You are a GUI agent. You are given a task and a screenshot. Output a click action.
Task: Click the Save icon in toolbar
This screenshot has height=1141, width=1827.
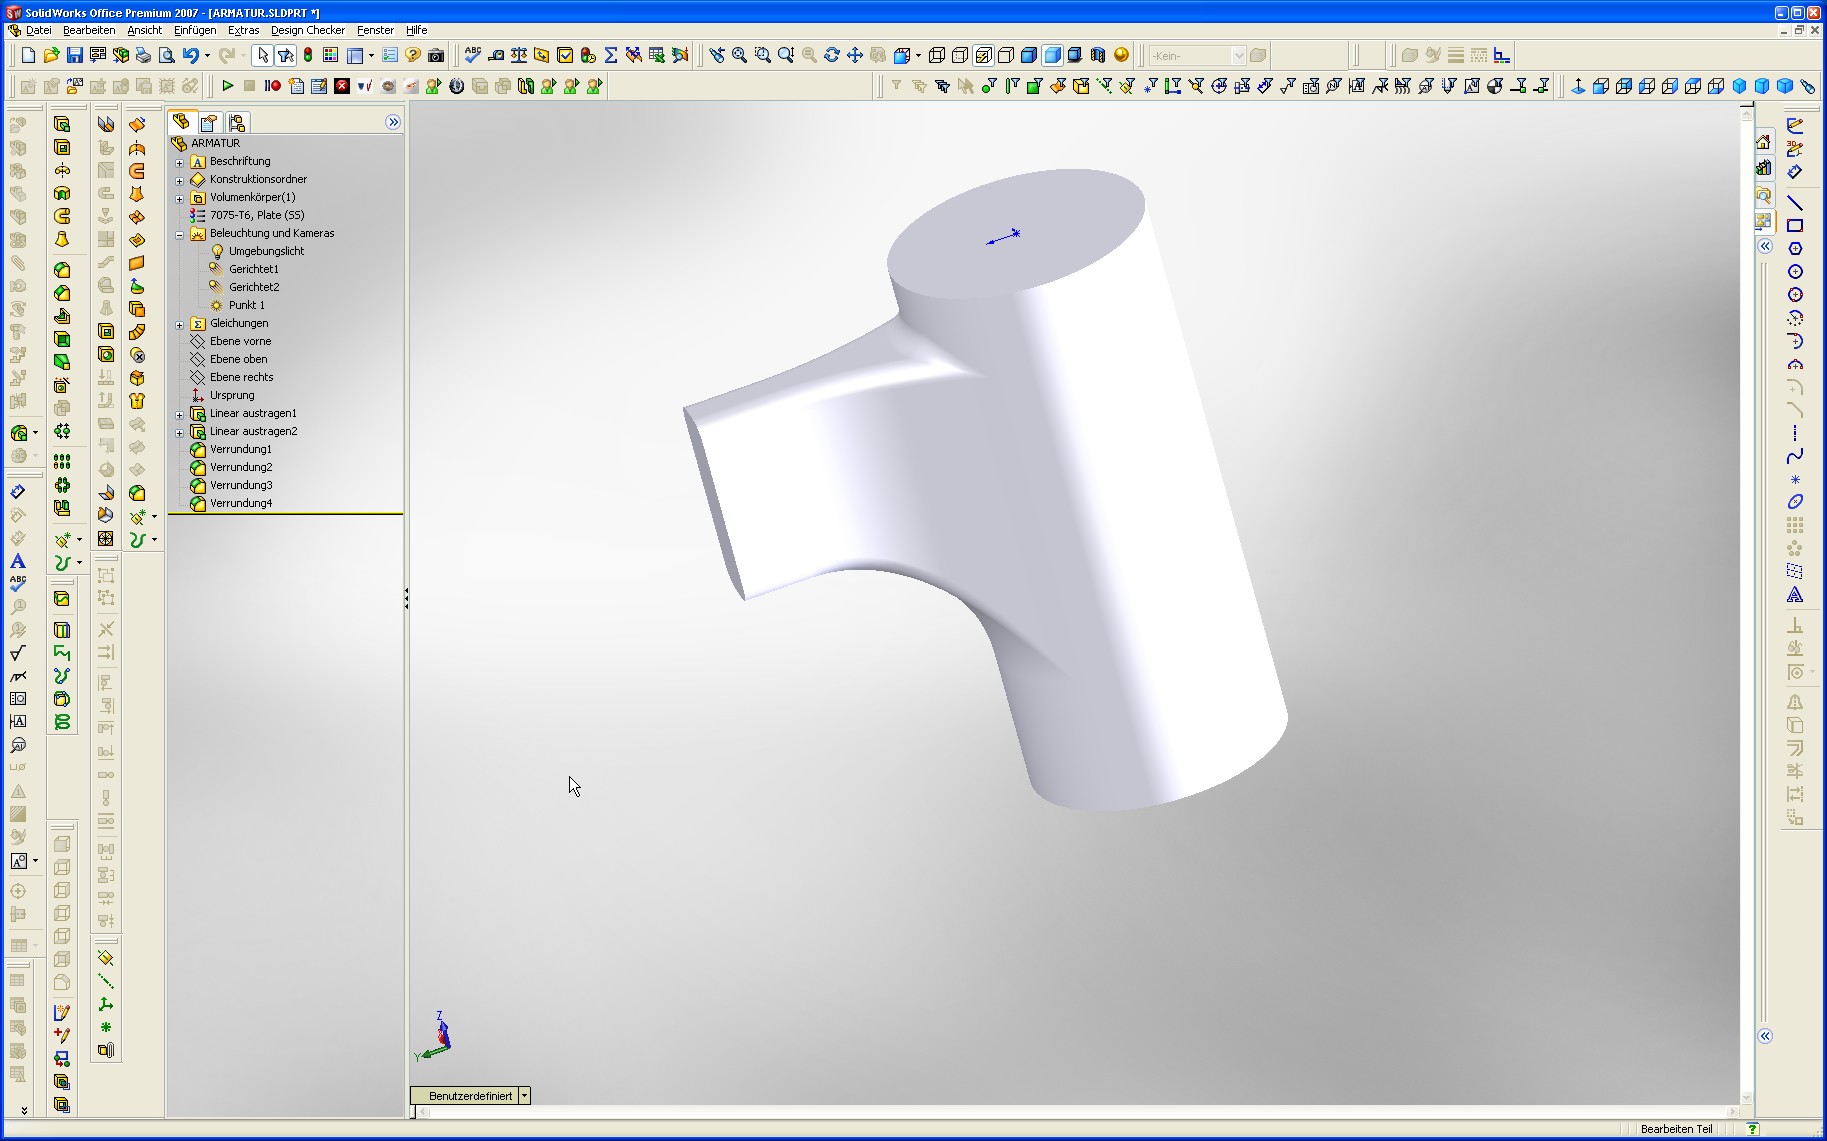click(75, 56)
